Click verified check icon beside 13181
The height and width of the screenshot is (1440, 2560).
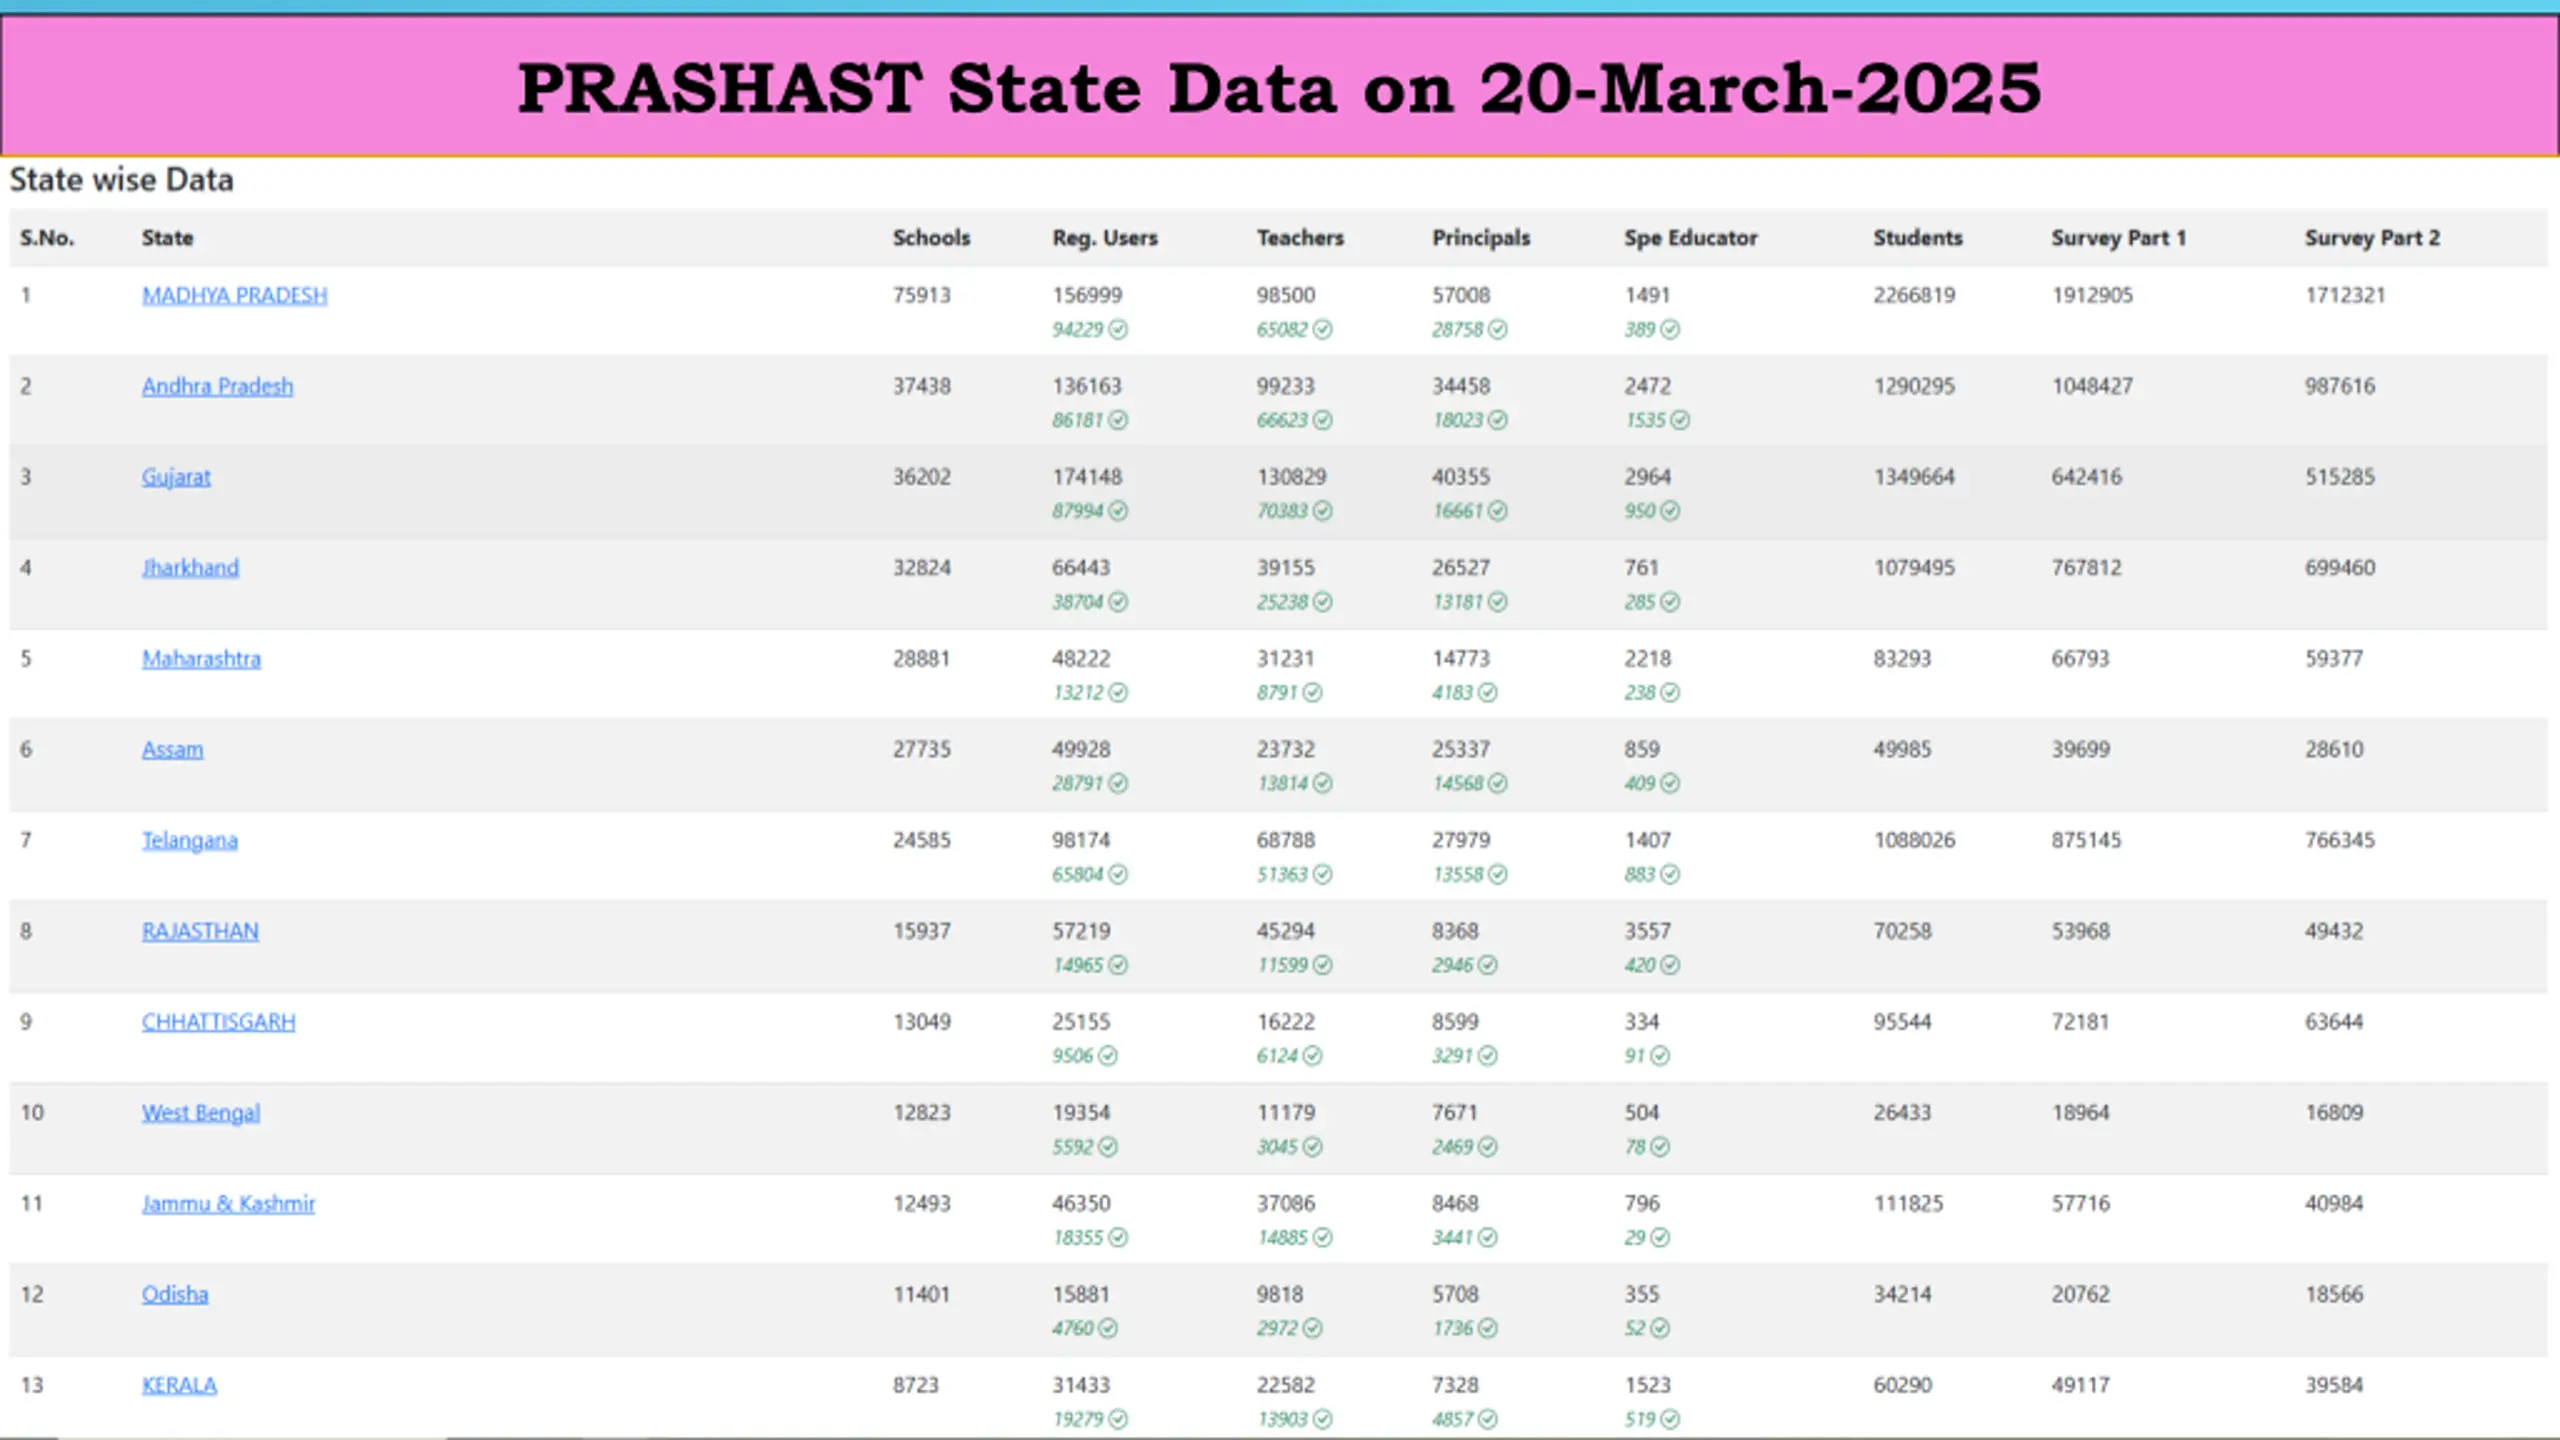(1497, 602)
